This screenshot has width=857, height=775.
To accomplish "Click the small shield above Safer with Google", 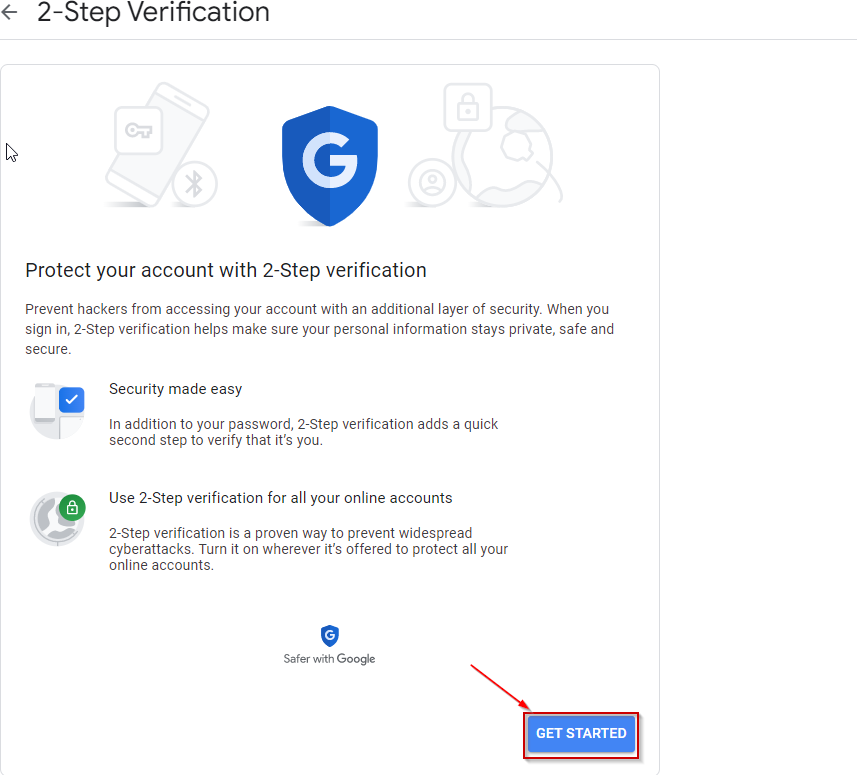I will (x=329, y=636).
